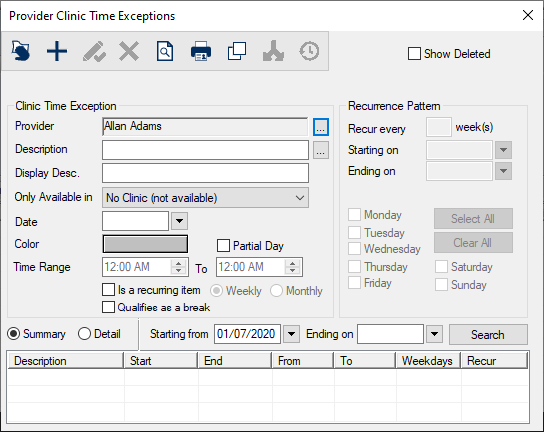
Task: Click the Provider field Allan Adams
Action: (205, 126)
